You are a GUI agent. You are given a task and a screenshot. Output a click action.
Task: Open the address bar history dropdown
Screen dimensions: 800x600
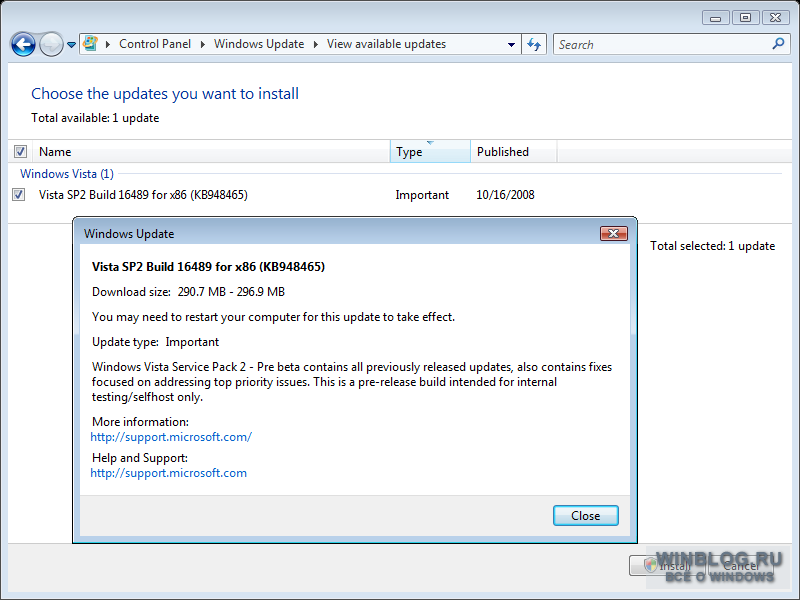tap(511, 44)
